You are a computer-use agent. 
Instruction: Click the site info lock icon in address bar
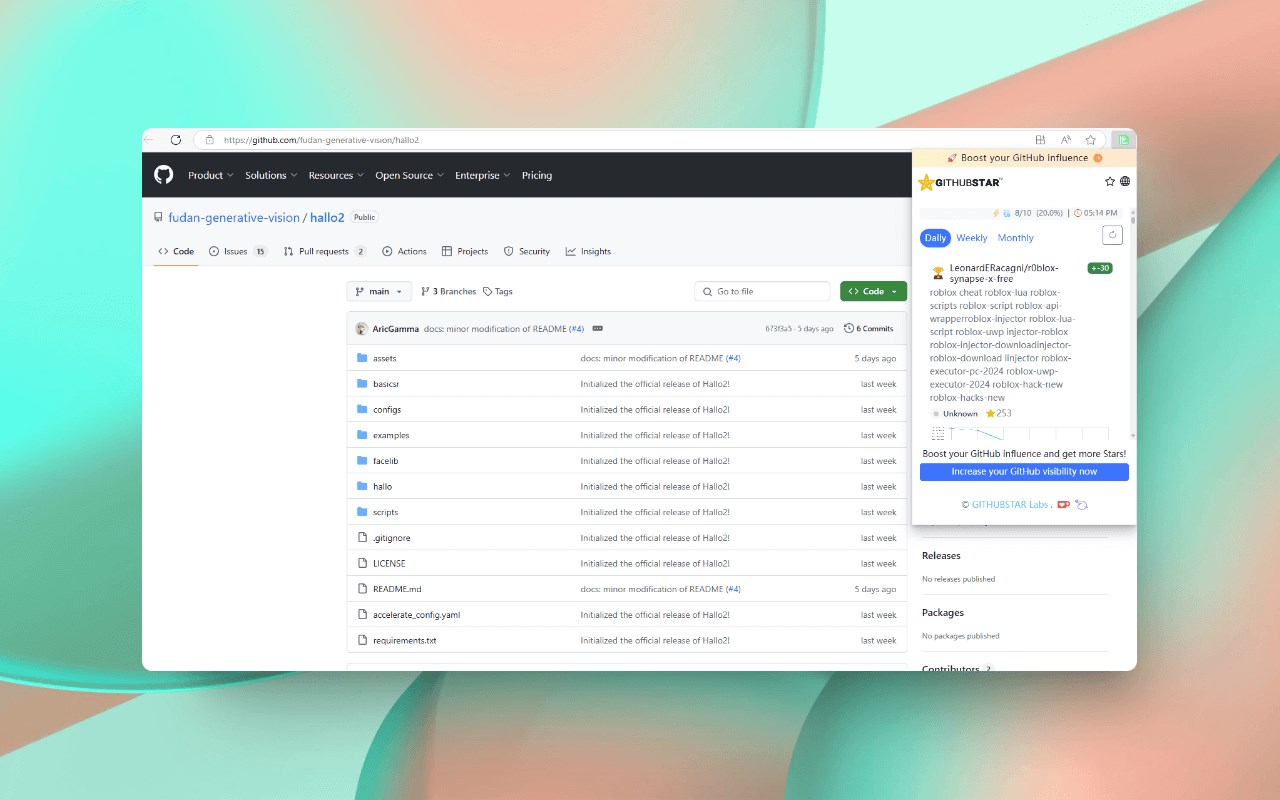click(x=210, y=140)
